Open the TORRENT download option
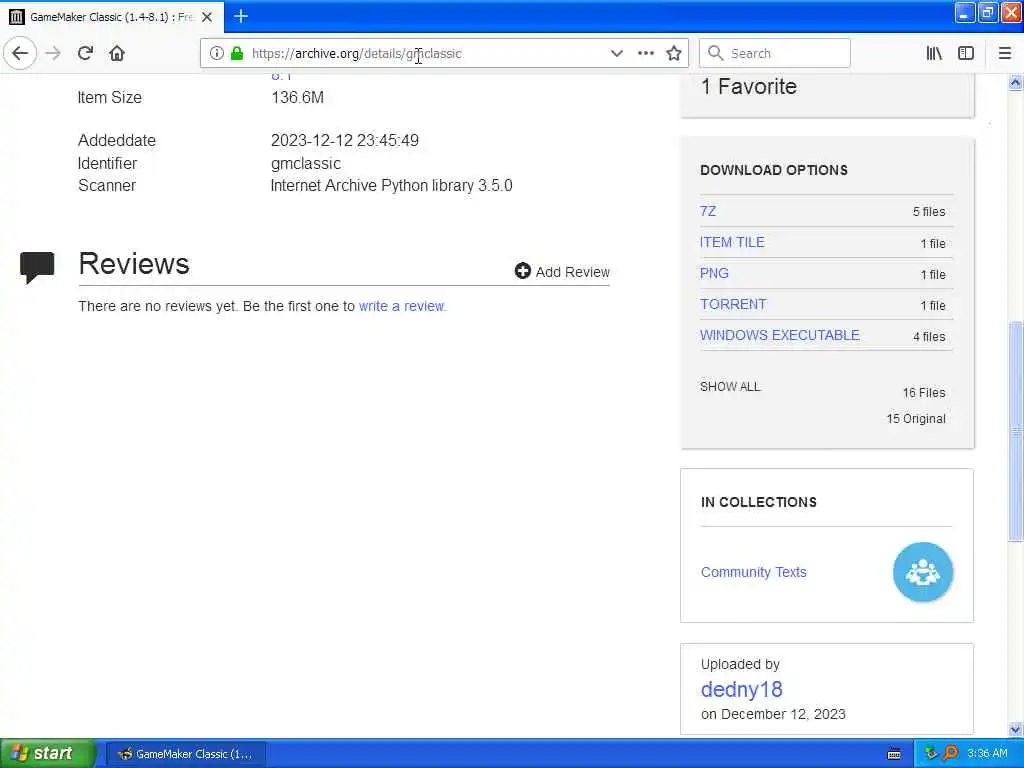This screenshot has width=1024, height=768. 733,304
